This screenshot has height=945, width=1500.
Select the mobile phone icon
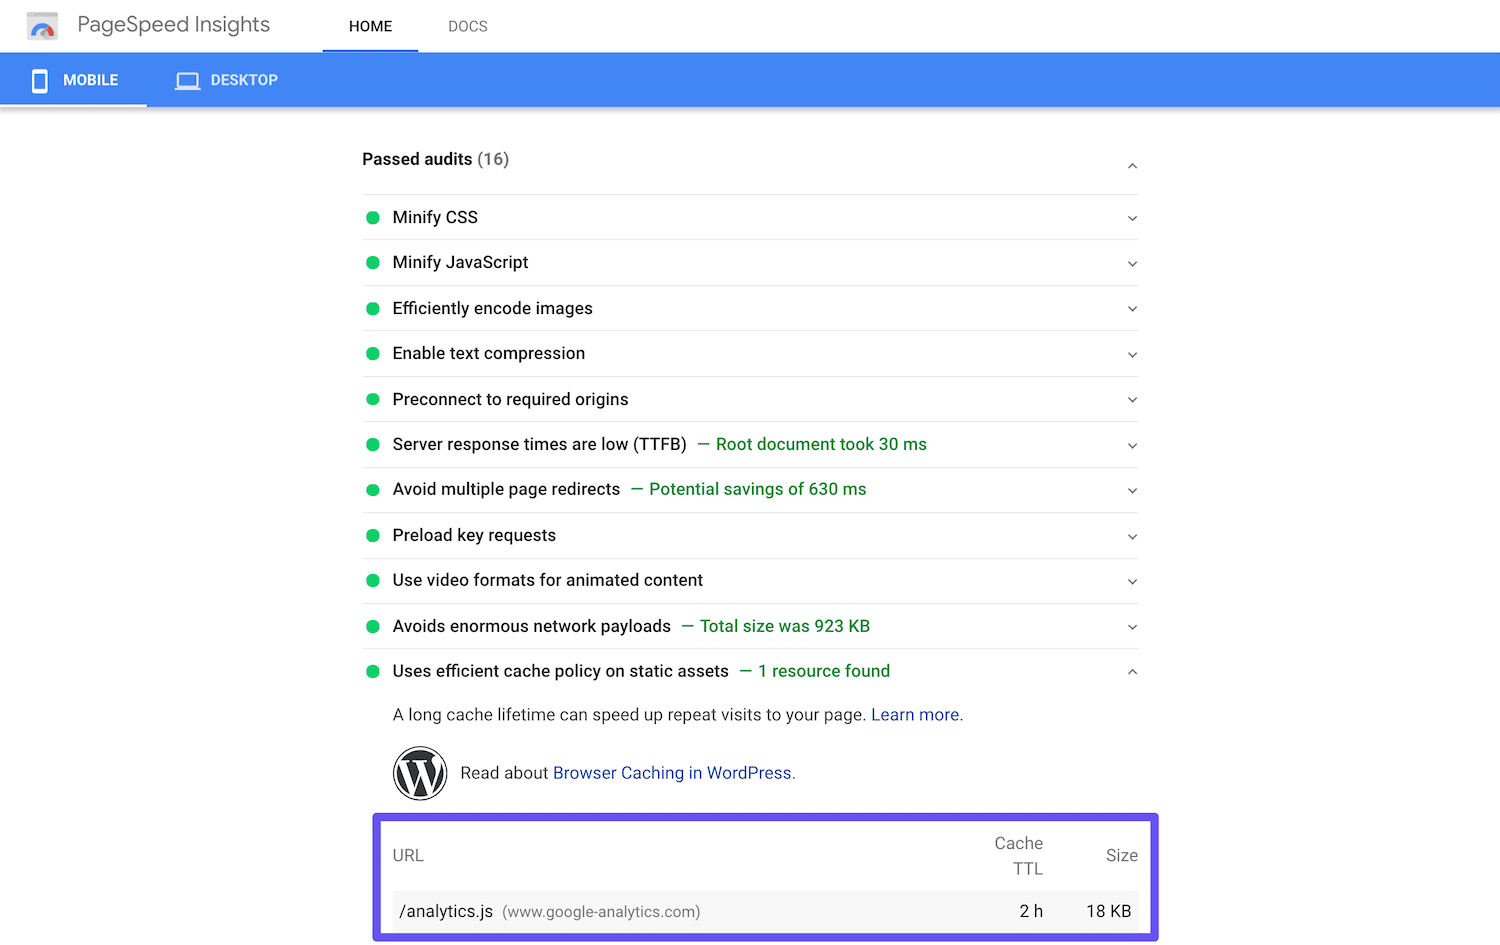tap(40, 80)
